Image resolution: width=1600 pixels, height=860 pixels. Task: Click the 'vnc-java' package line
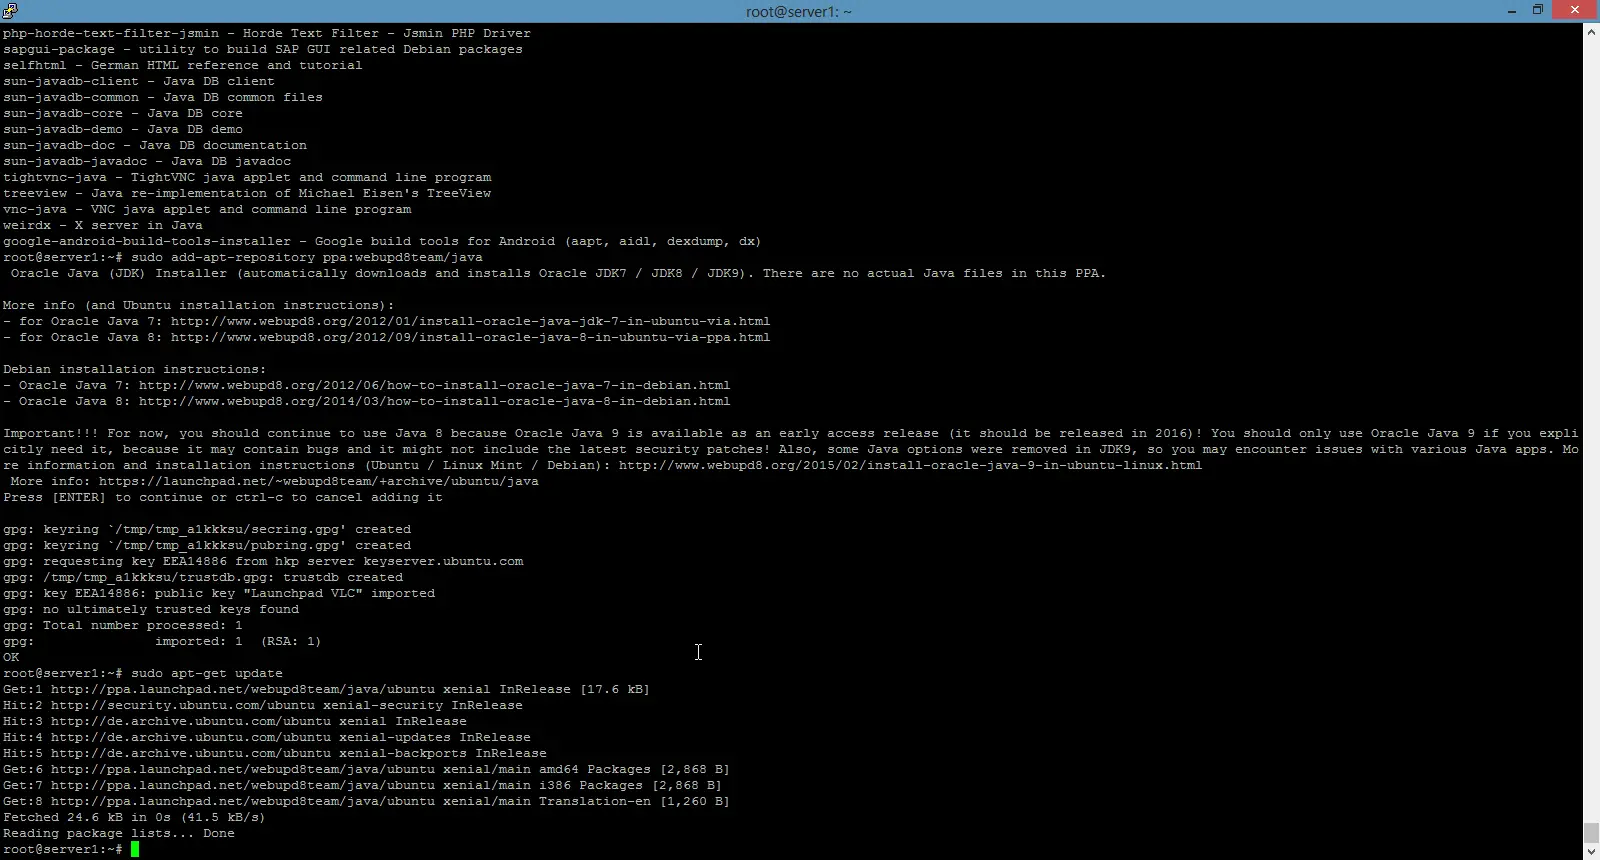pos(207,209)
